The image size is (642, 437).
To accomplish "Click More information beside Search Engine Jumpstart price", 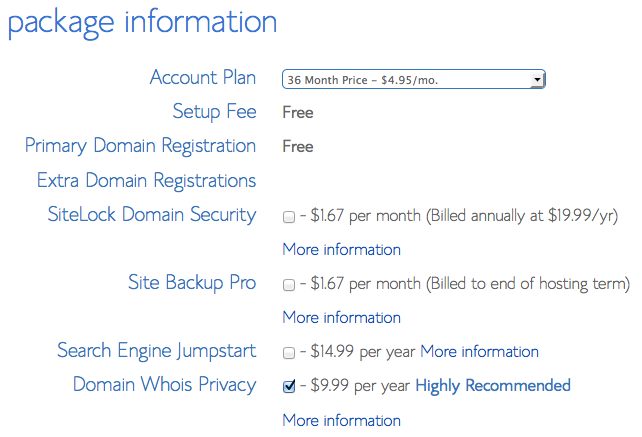I will click(x=479, y=352).
